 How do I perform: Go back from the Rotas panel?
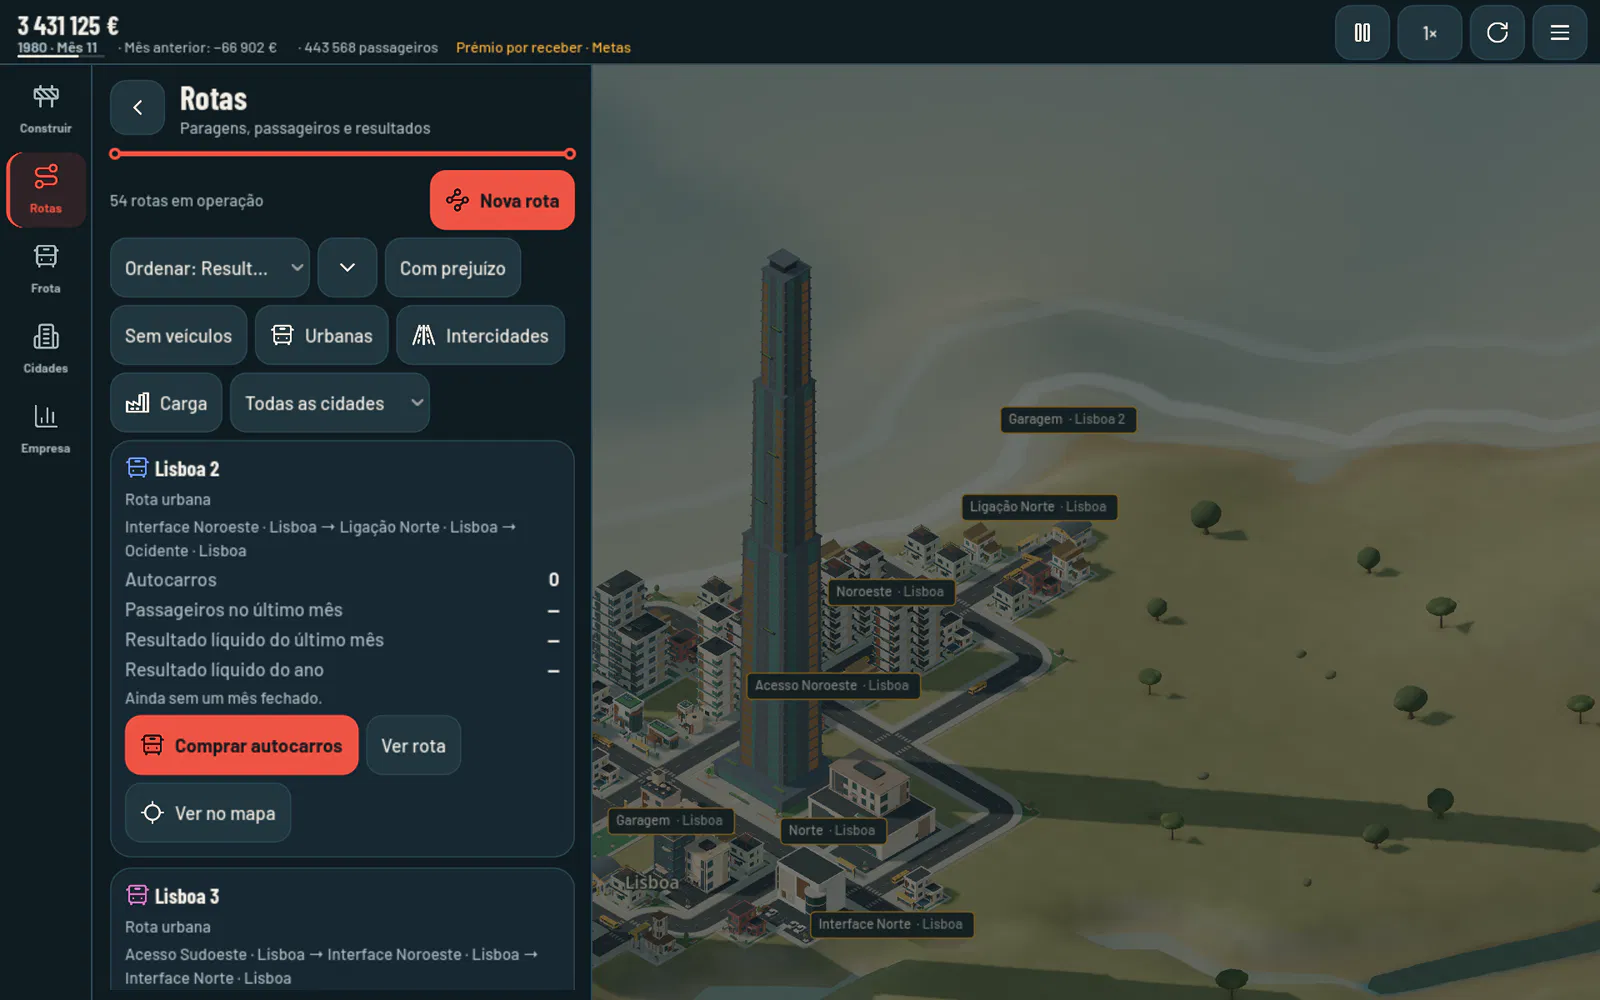138,108
